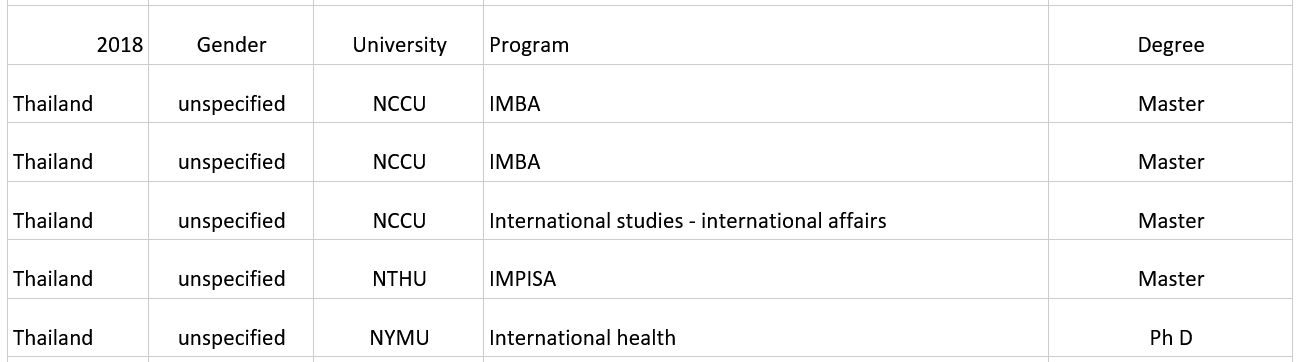Select the Thailand cell in the NTHU row
The height and width of the screenshot is (362, 1302).
(79, 270)
